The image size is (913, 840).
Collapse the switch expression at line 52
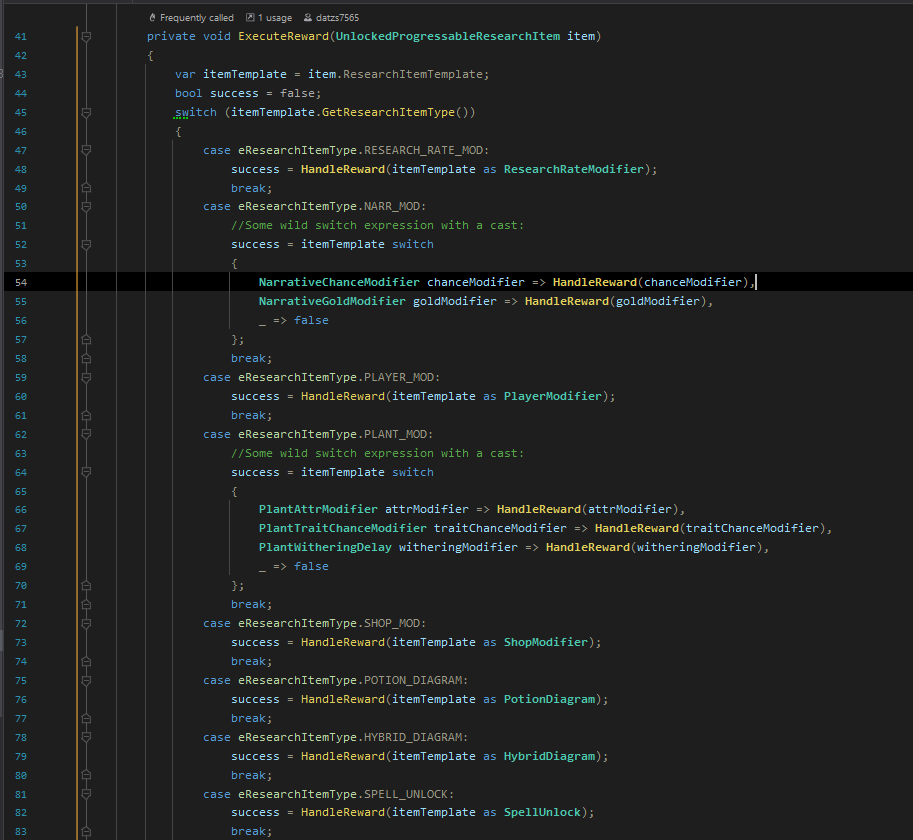click(86, 244)
